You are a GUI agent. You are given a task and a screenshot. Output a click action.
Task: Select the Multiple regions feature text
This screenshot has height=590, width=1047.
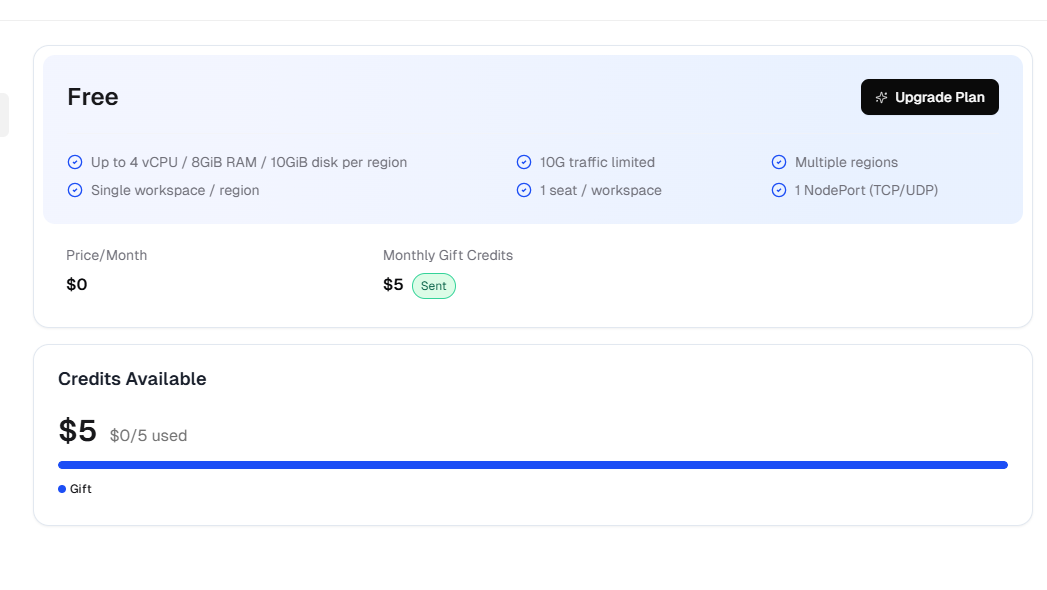[x=846, y=162]
